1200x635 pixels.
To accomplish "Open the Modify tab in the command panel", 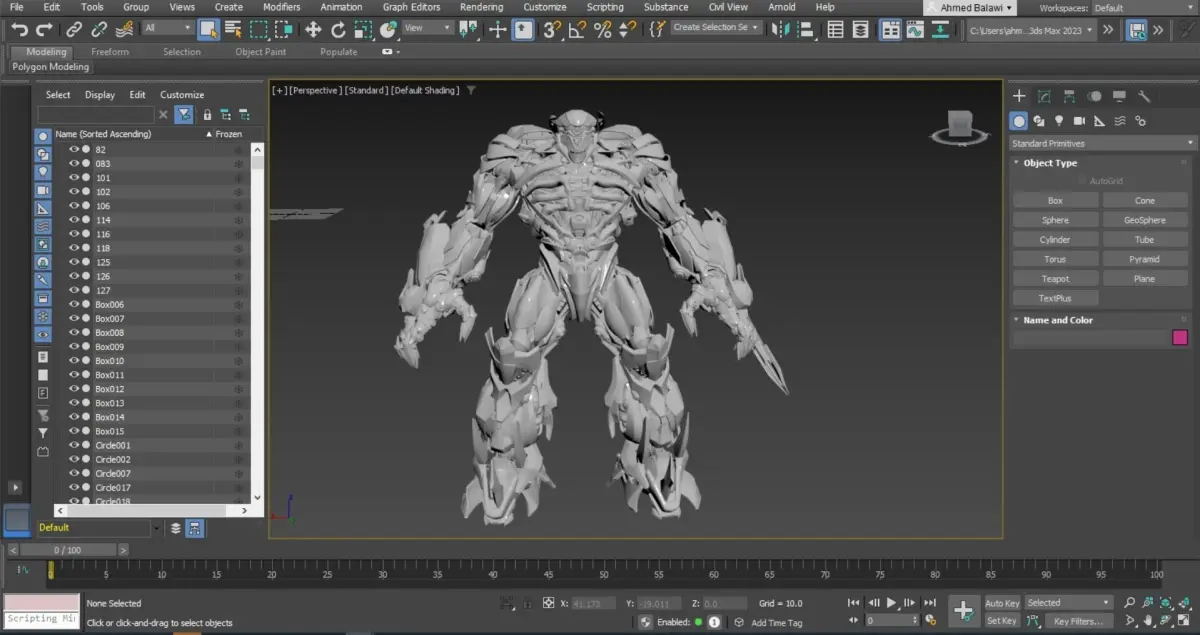I will (x=1044, y=96).
